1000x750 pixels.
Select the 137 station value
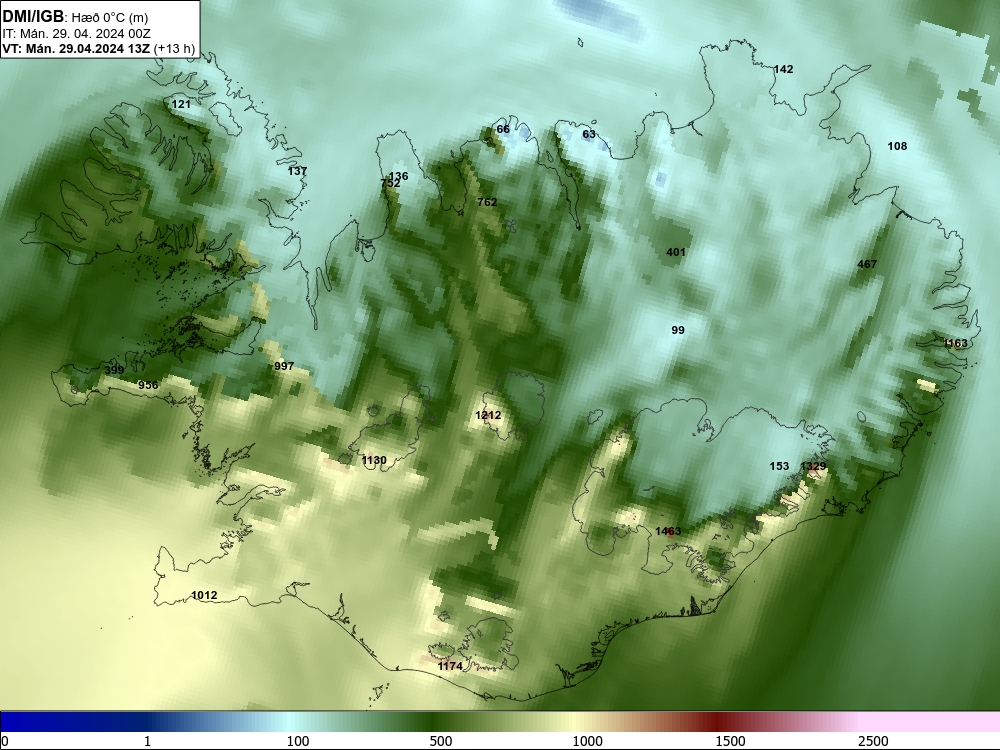pyautogui.click(x=297, y=171)
